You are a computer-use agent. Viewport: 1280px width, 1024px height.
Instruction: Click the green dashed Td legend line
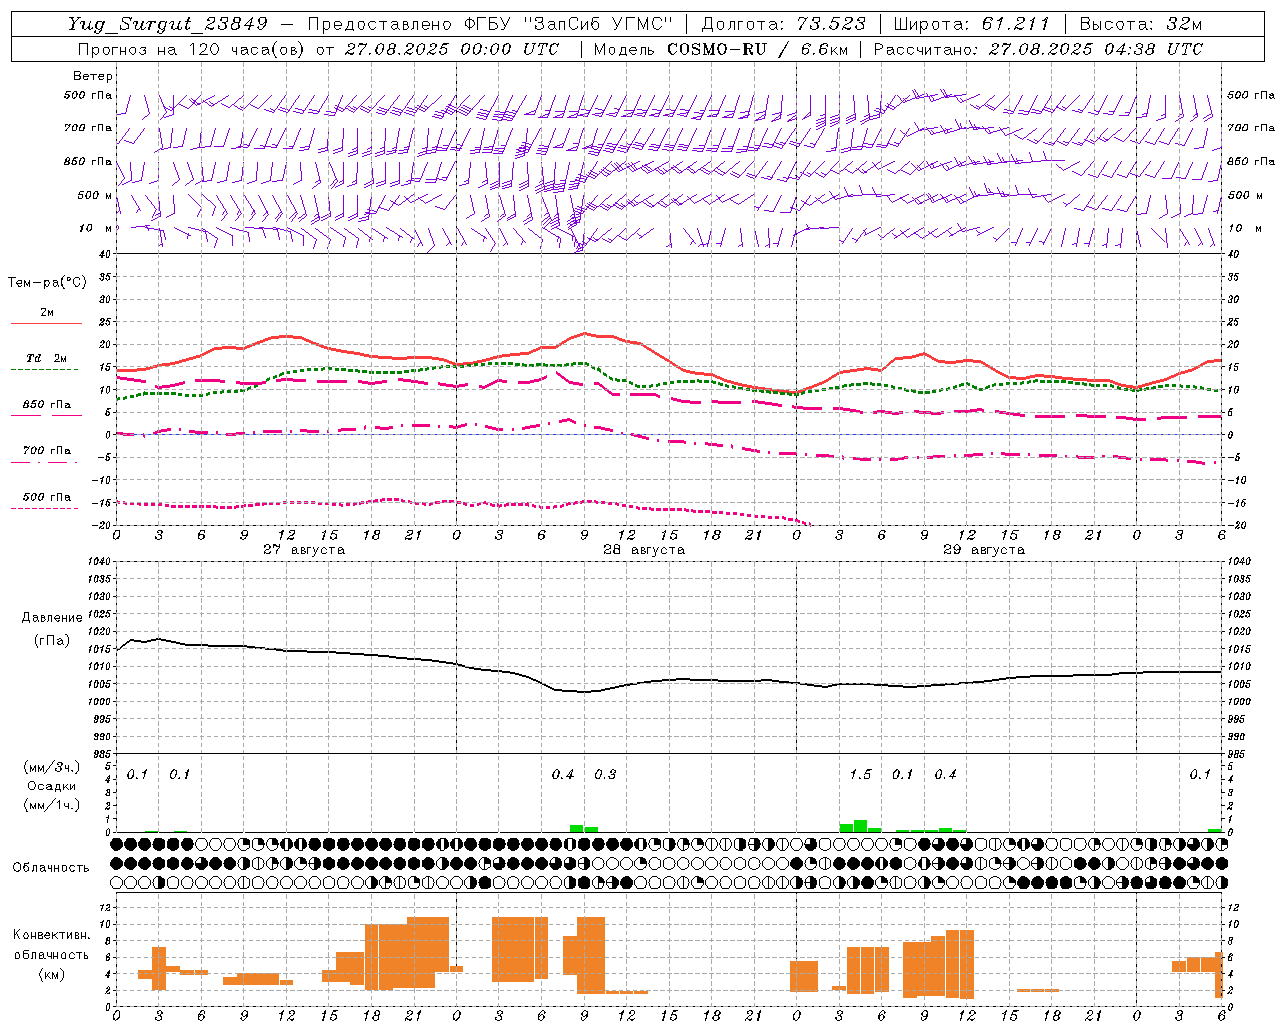pos(44,369)
